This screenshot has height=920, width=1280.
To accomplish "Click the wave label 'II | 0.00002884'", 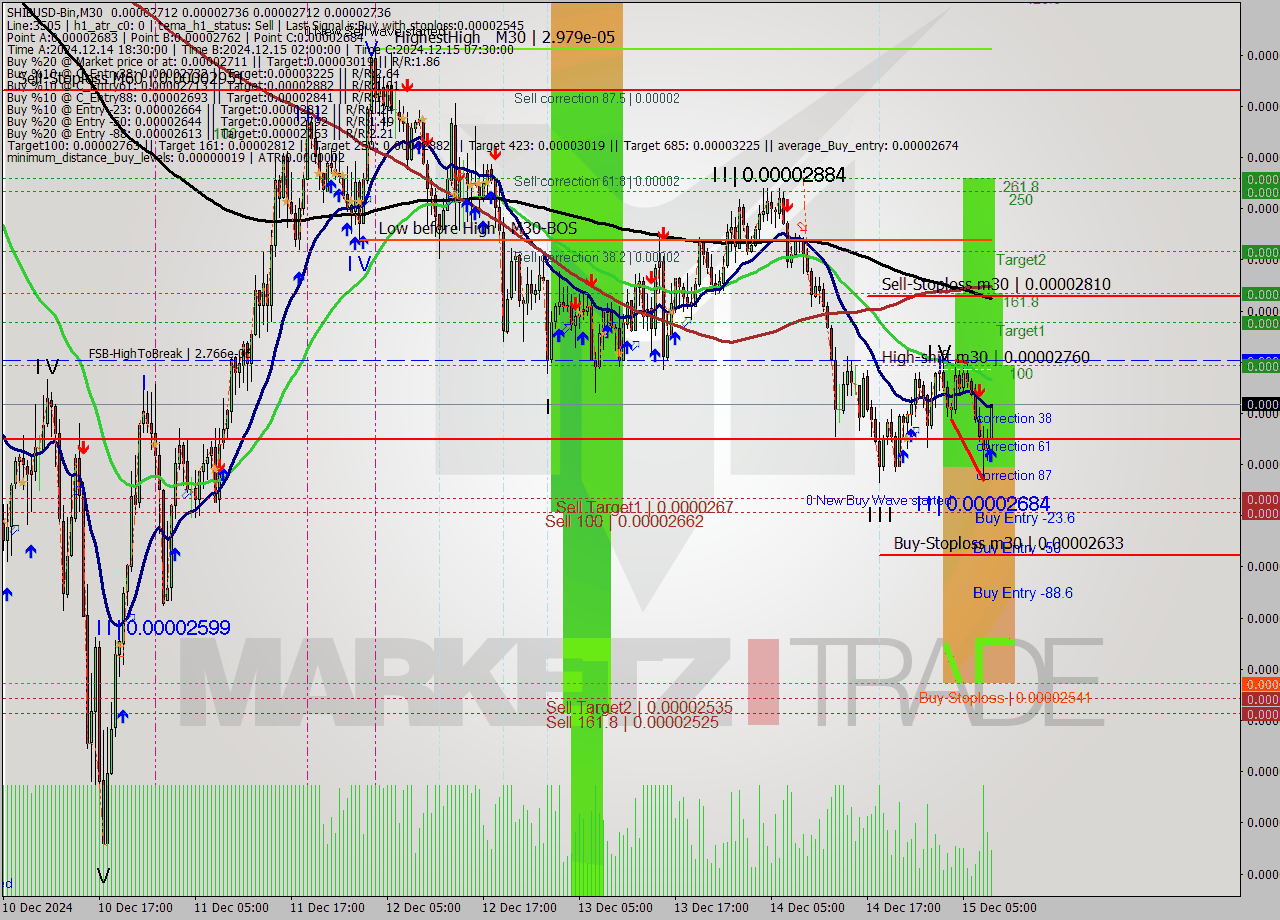I will tap(779, 175).
